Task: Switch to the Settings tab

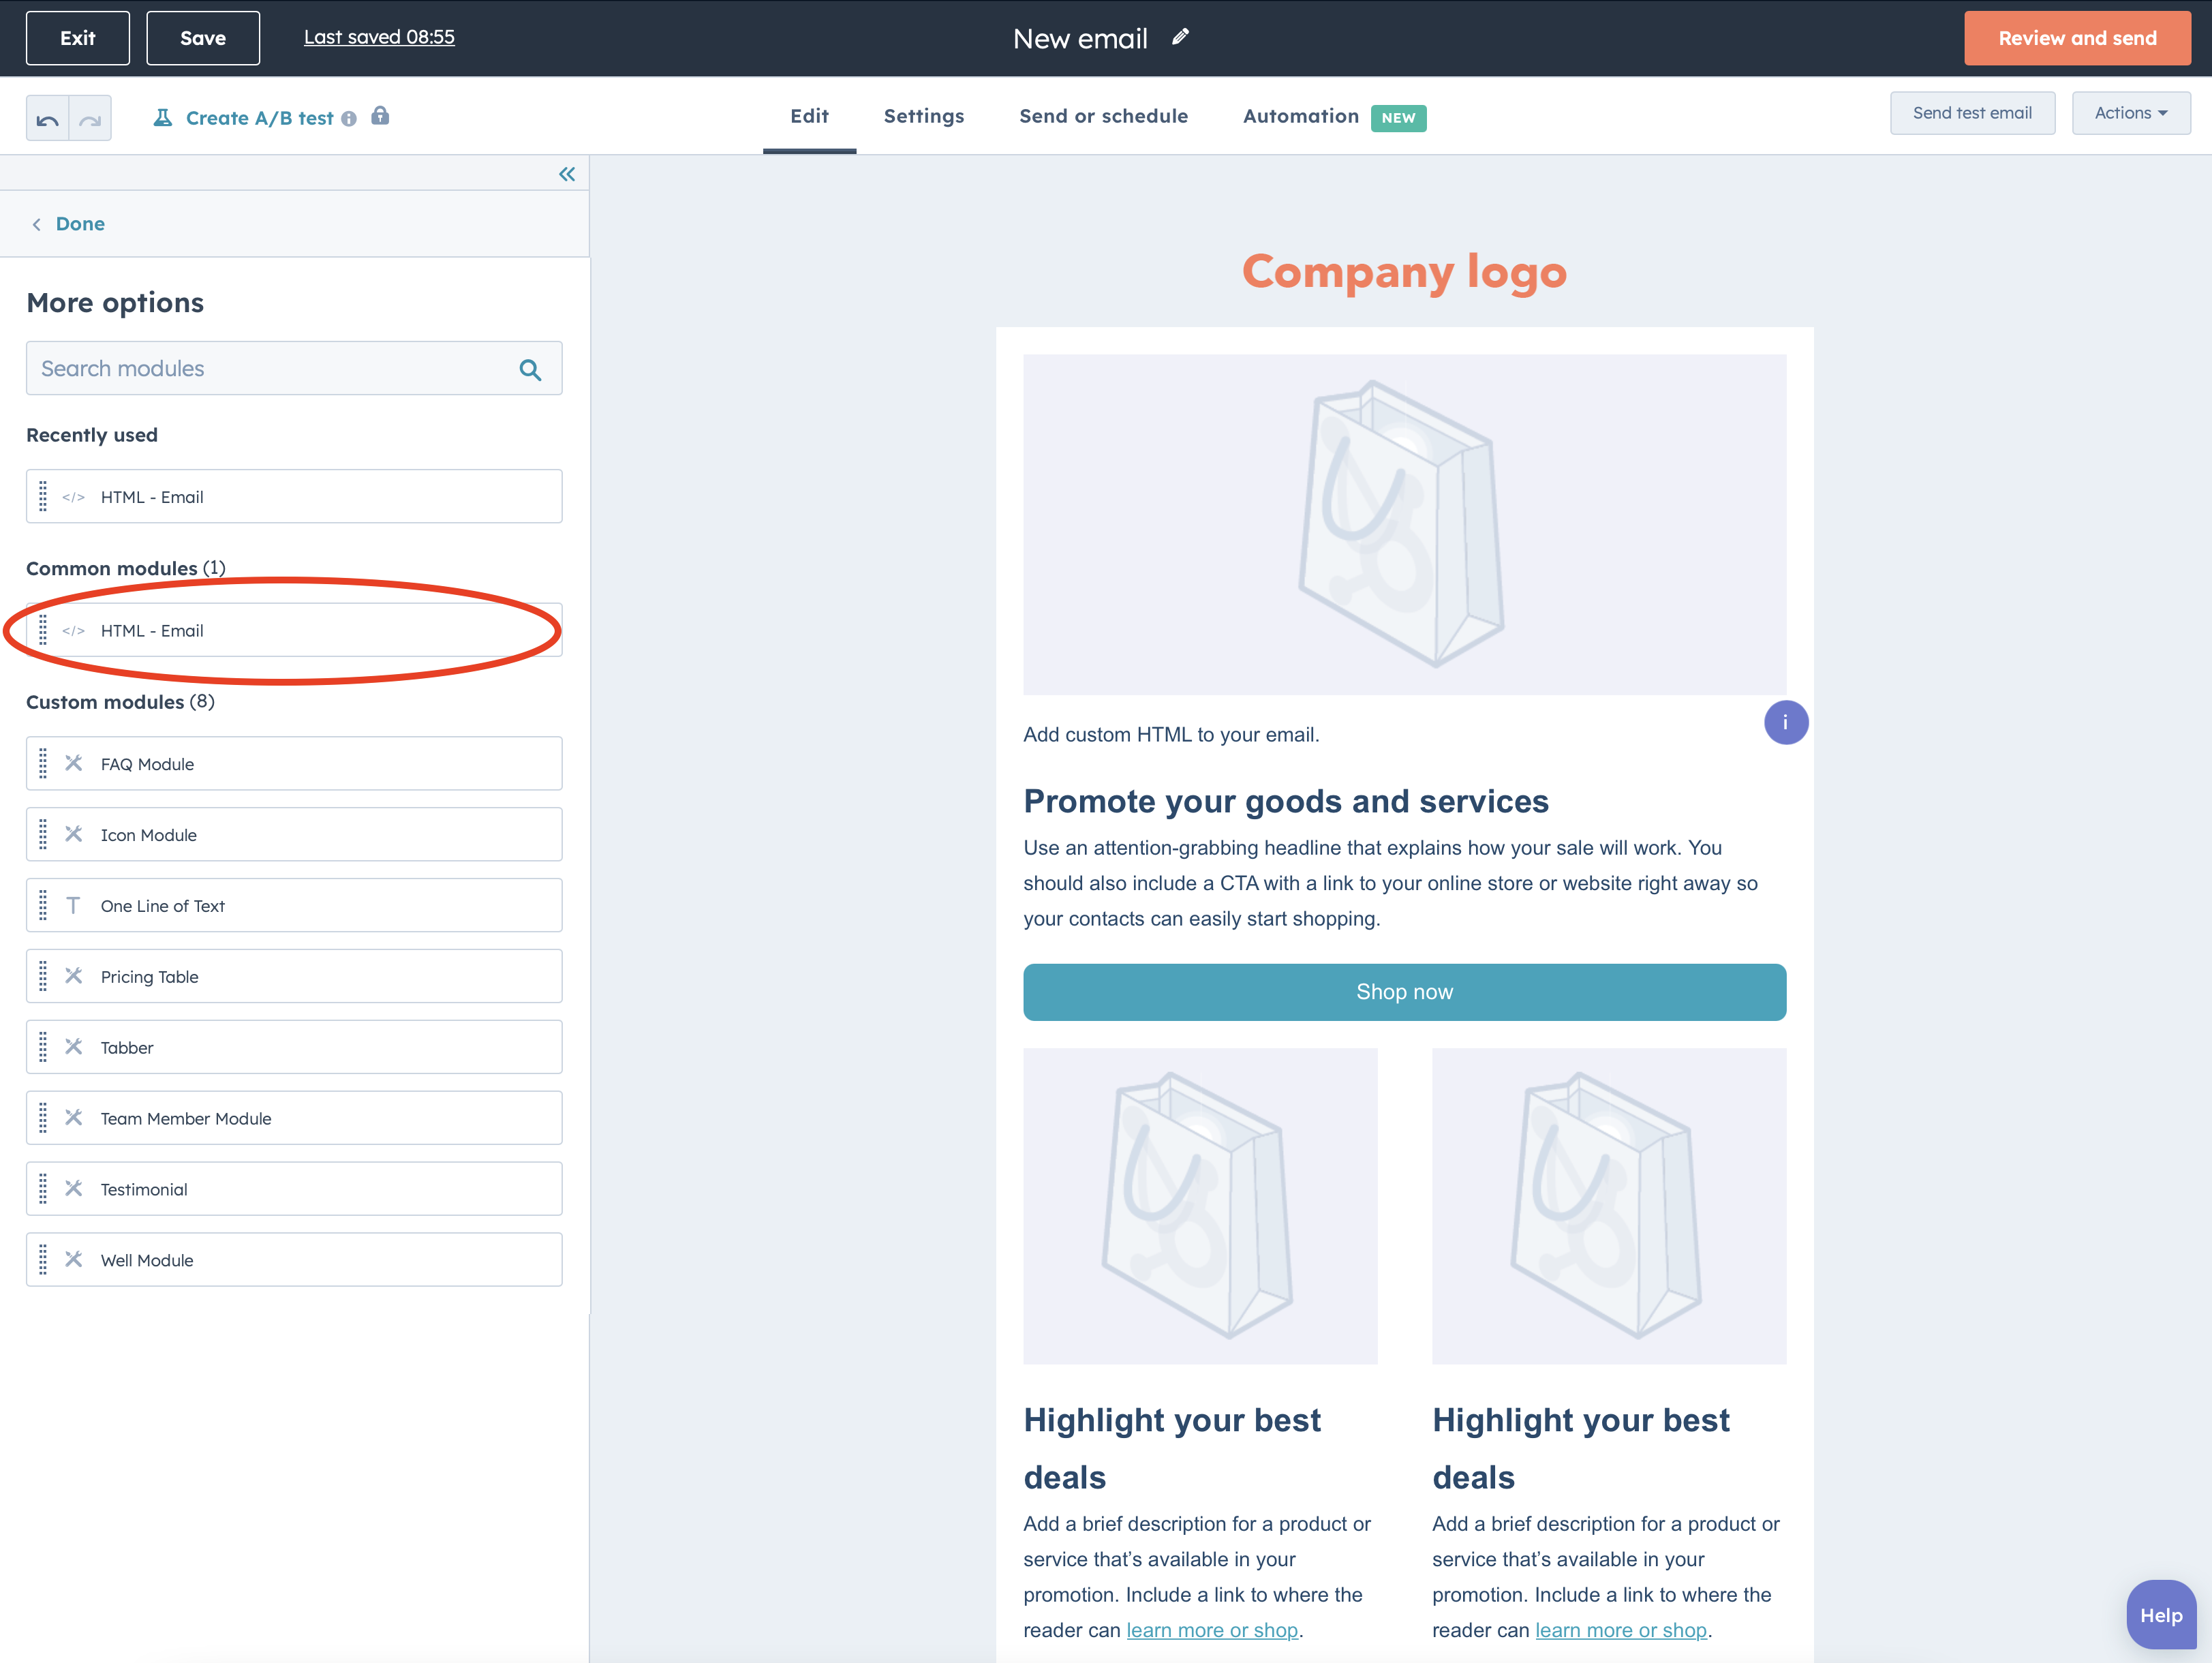Action: (923, 116)
